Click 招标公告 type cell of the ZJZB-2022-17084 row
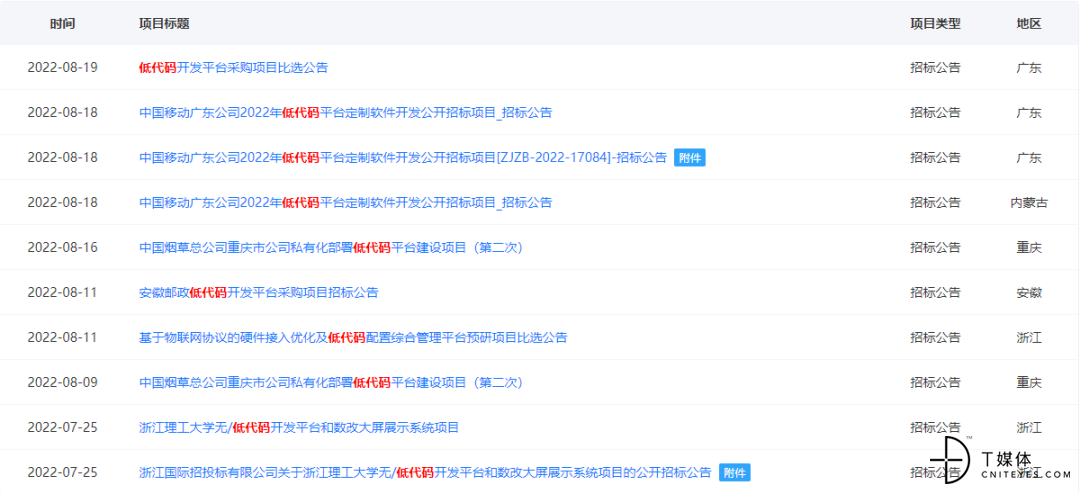This screenshot has width=1080, height=494. [935, 158]
